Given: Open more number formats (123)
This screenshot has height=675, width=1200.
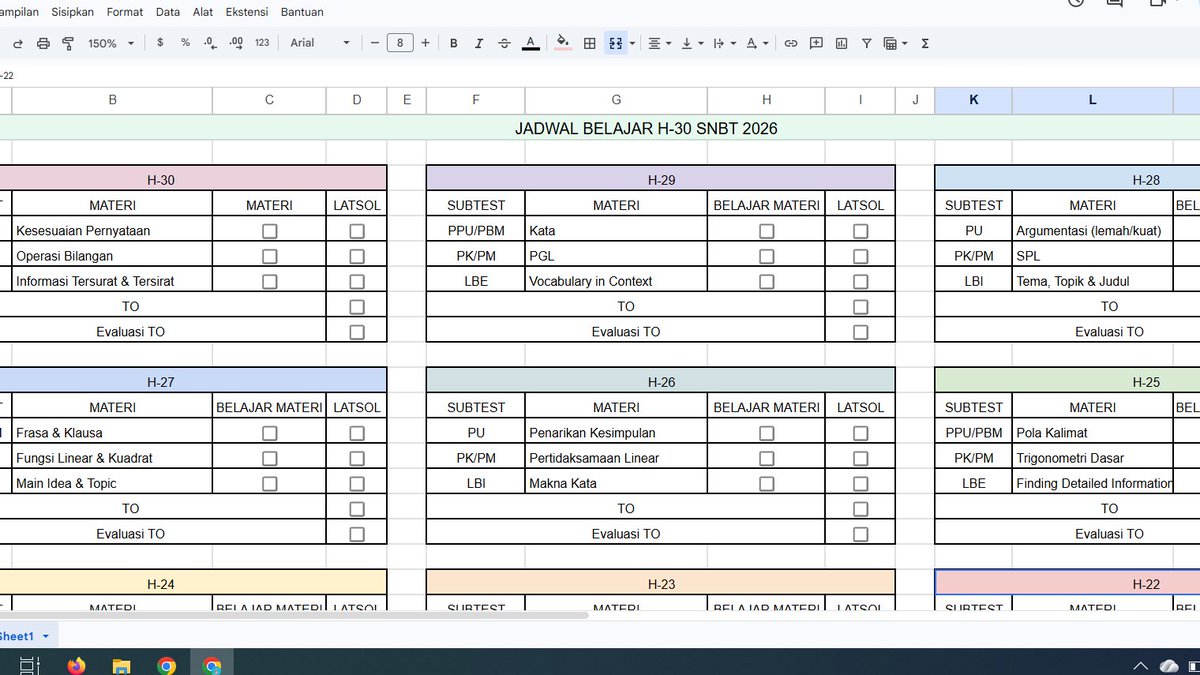Looking at the screenshot, I should coord(262,43).
